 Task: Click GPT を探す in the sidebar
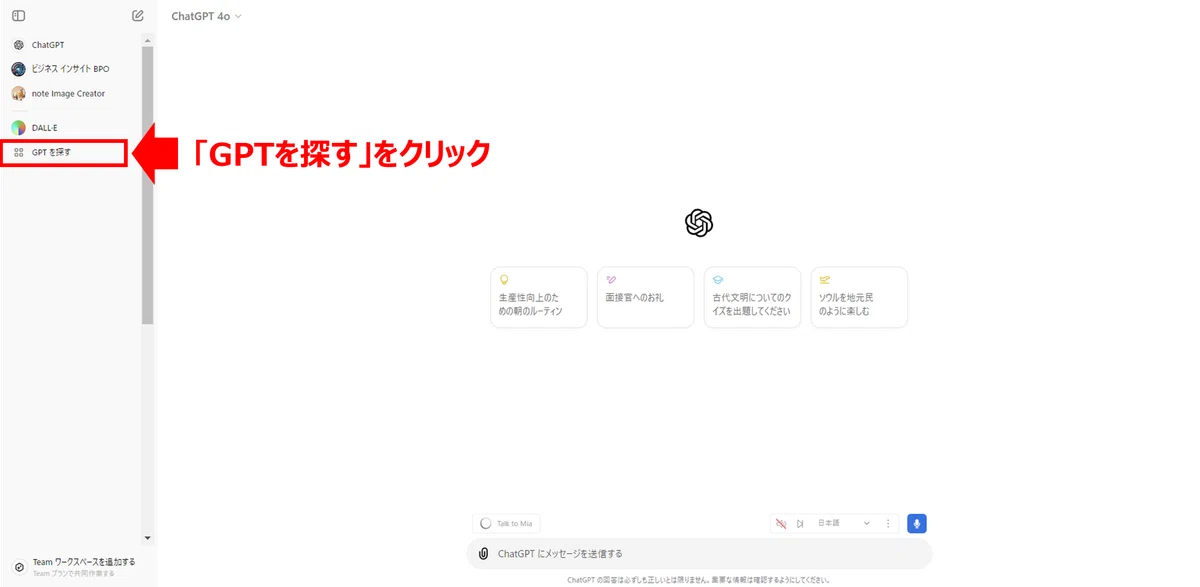tap(64, 152)
